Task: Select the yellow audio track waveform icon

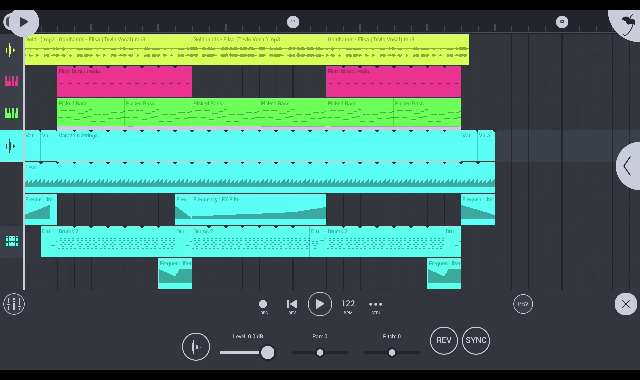Action: coord(11,50)
